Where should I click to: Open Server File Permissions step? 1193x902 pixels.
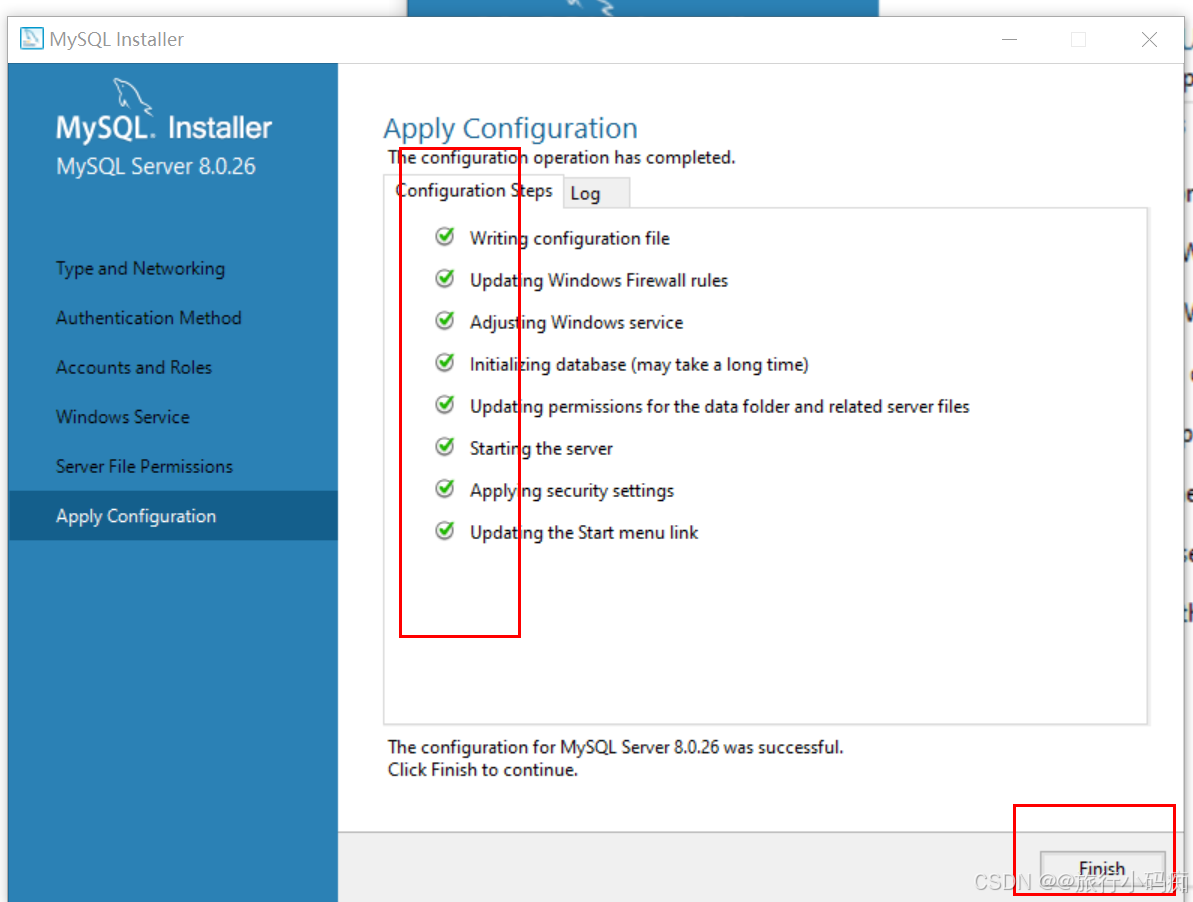point(145,466)
